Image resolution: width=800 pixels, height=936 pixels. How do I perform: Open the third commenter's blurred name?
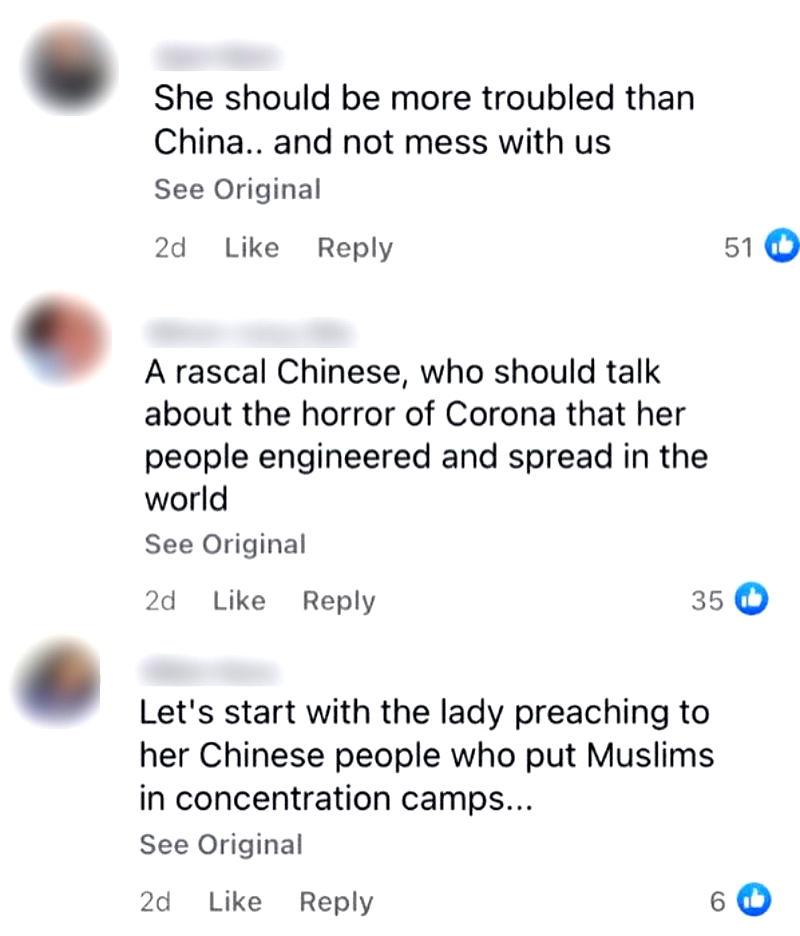209,672
